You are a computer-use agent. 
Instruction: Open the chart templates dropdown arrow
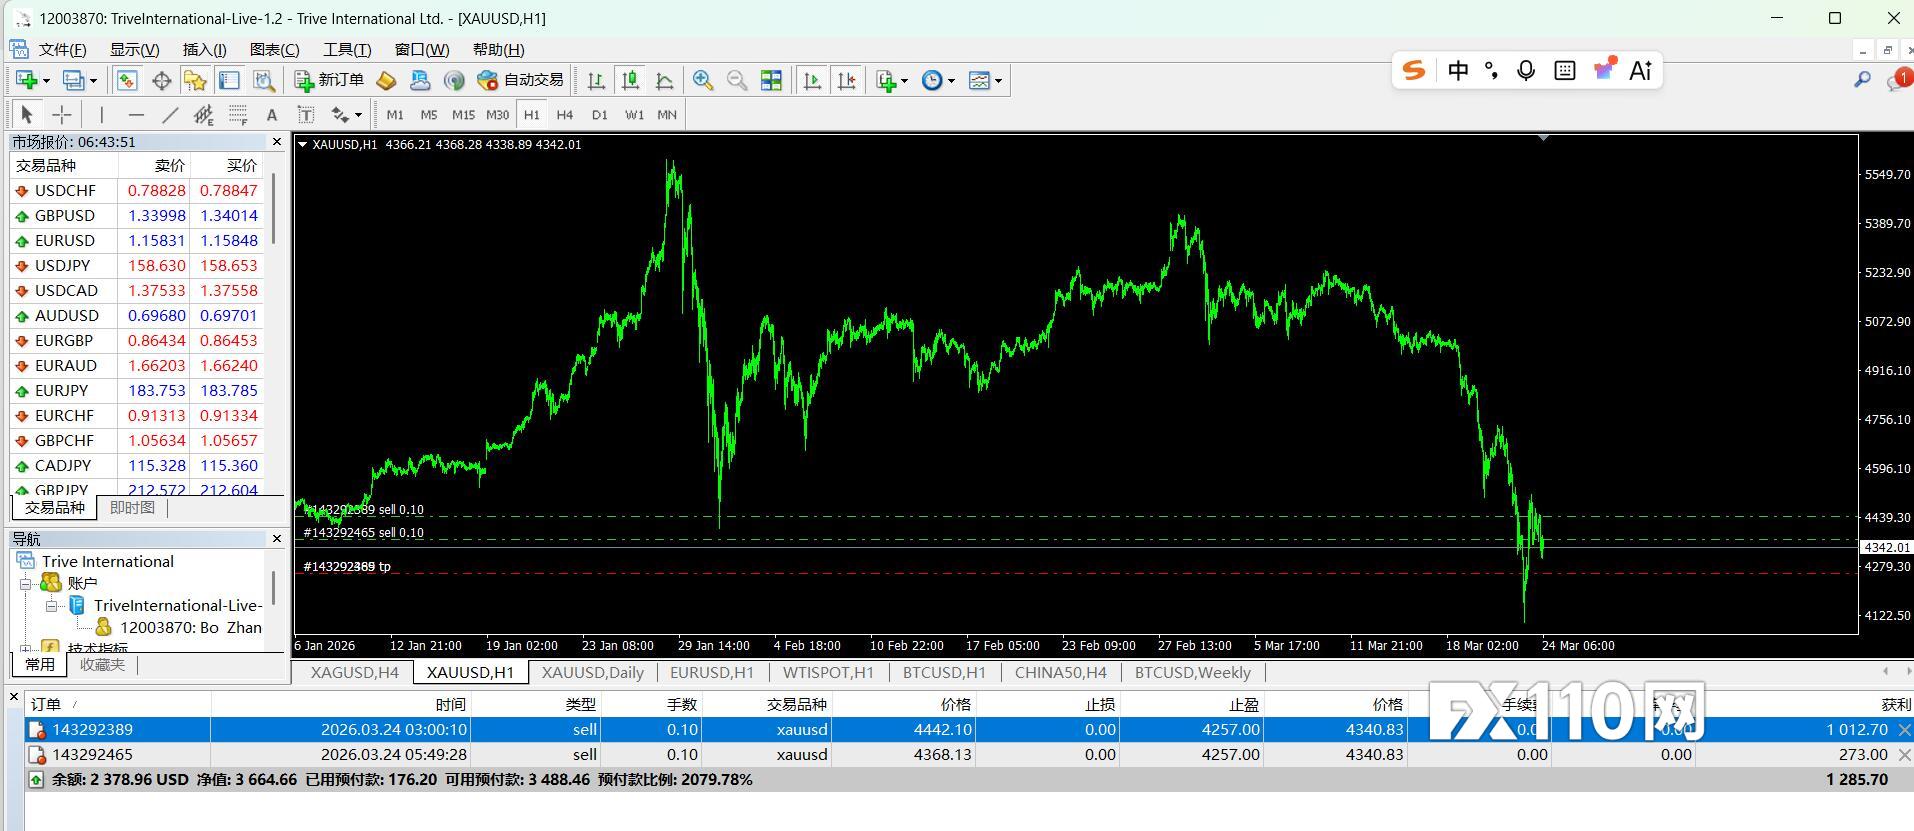[998, 81]
